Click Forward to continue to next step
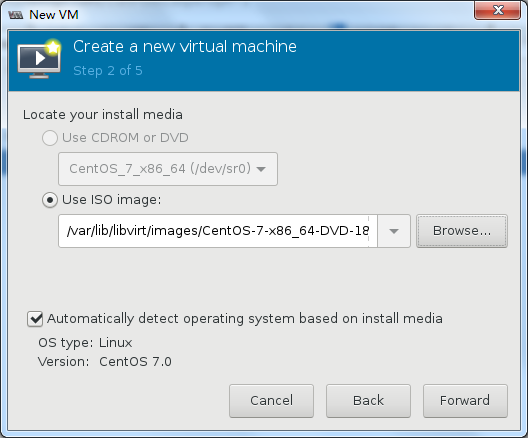Screen dimensions: 528x438 click(465, 401)
